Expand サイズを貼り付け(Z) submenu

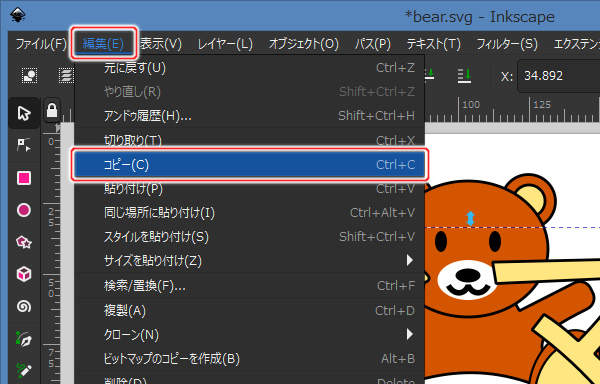tap(249, 261)
